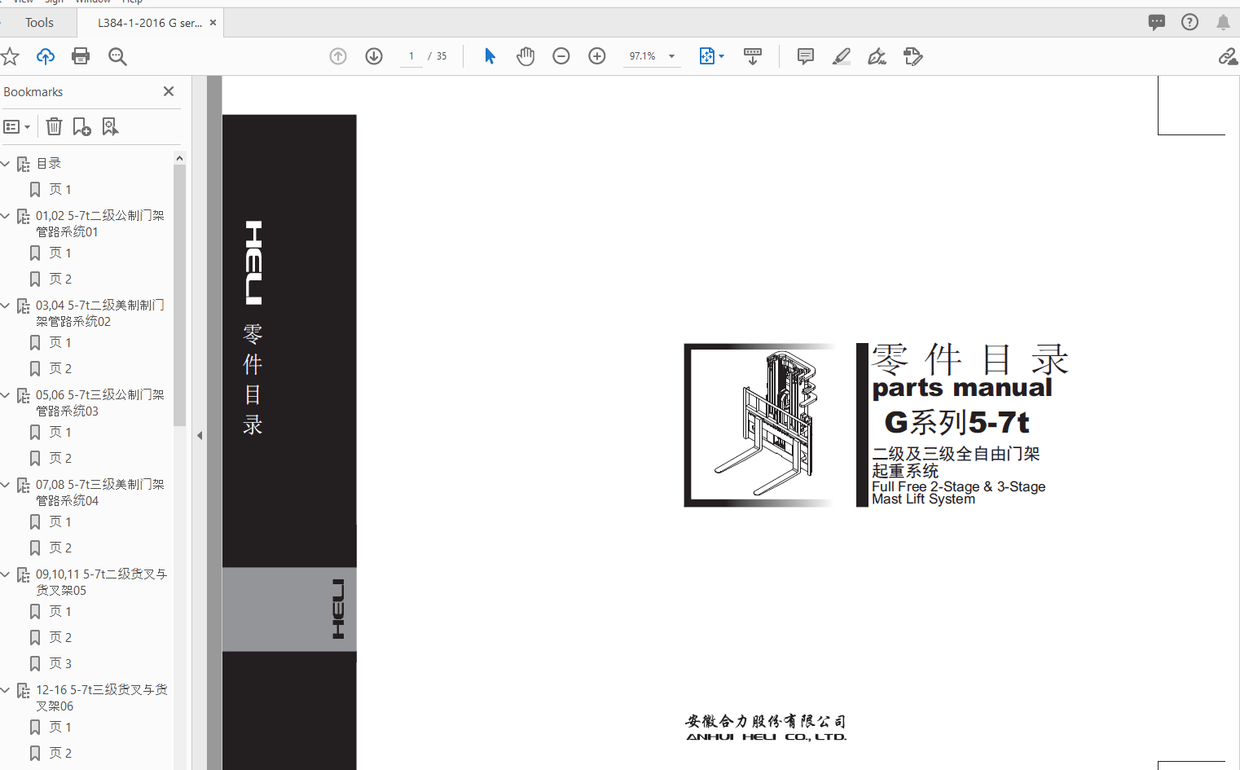Open the zoom level dropdown
Viewport: 1240px width, 770px height.
click(672, 57)
